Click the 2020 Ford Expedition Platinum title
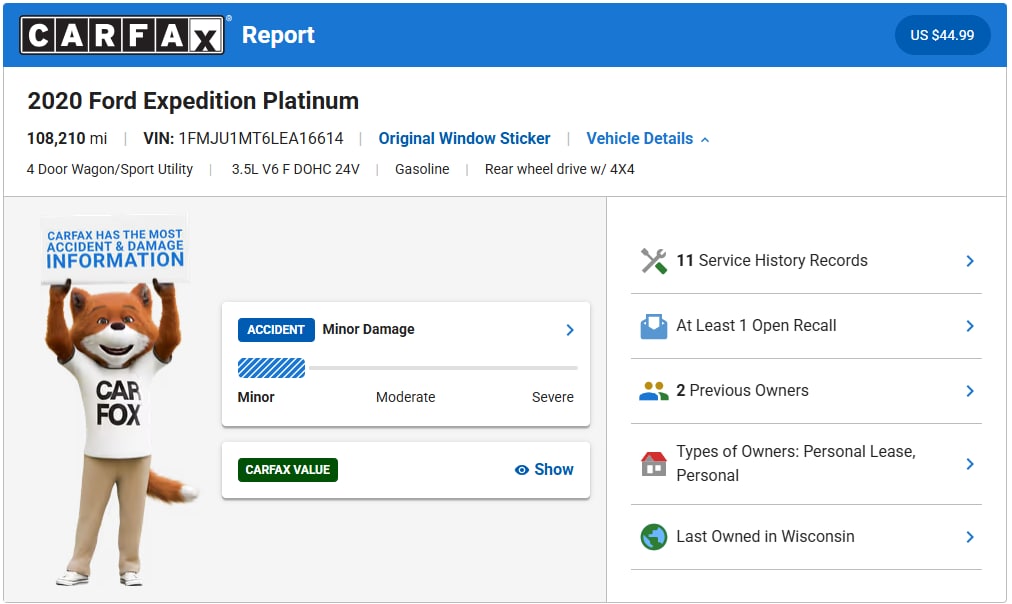Screen dimensions: 1012x604 point(193,101)
